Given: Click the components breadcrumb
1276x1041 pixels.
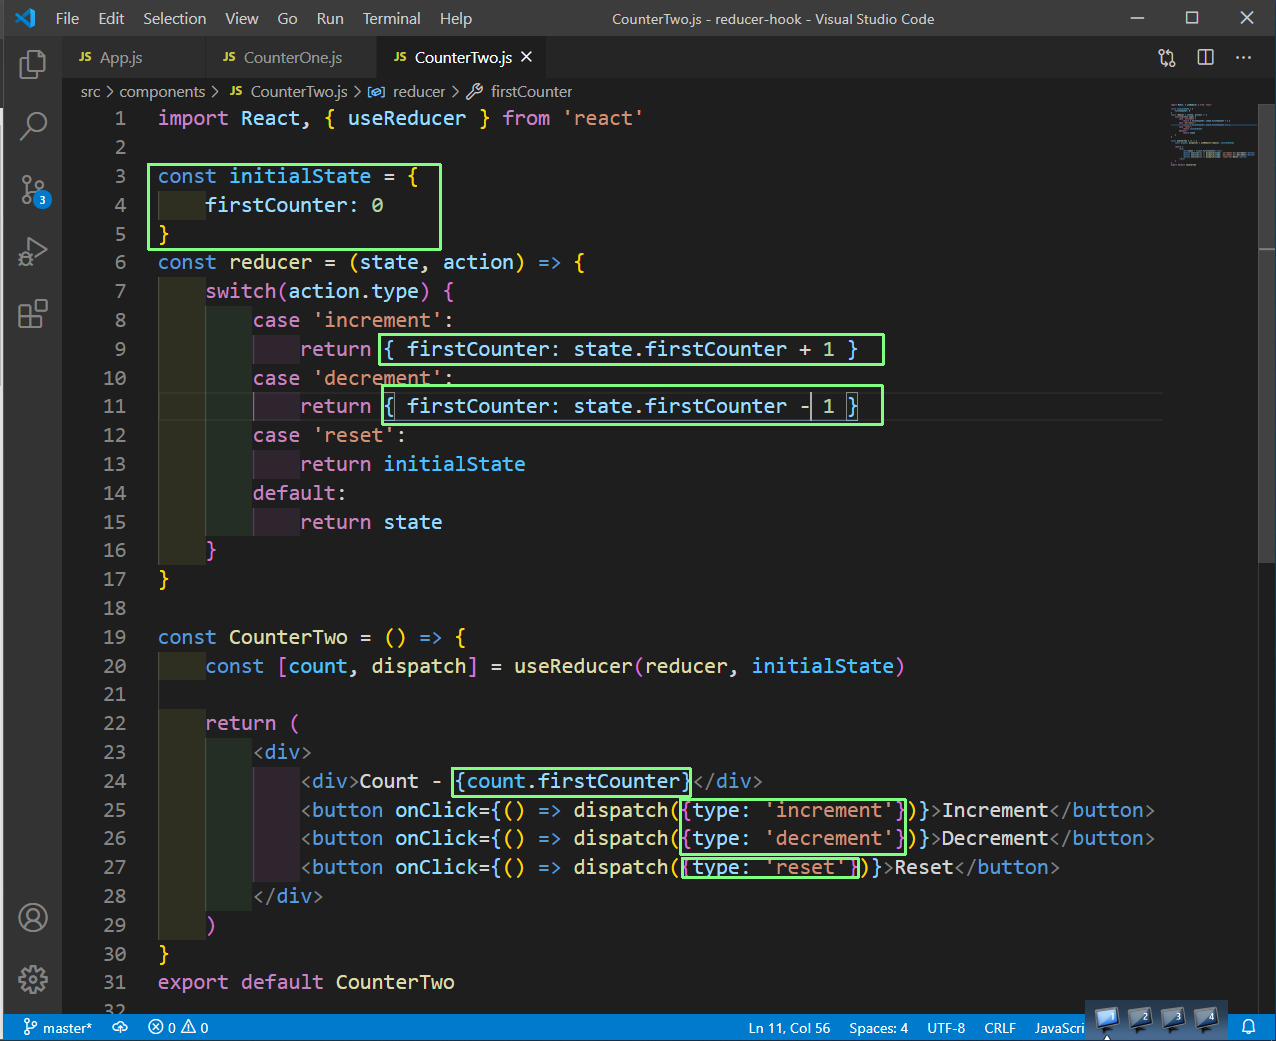Looking at the screenshot, I should 162,91.
